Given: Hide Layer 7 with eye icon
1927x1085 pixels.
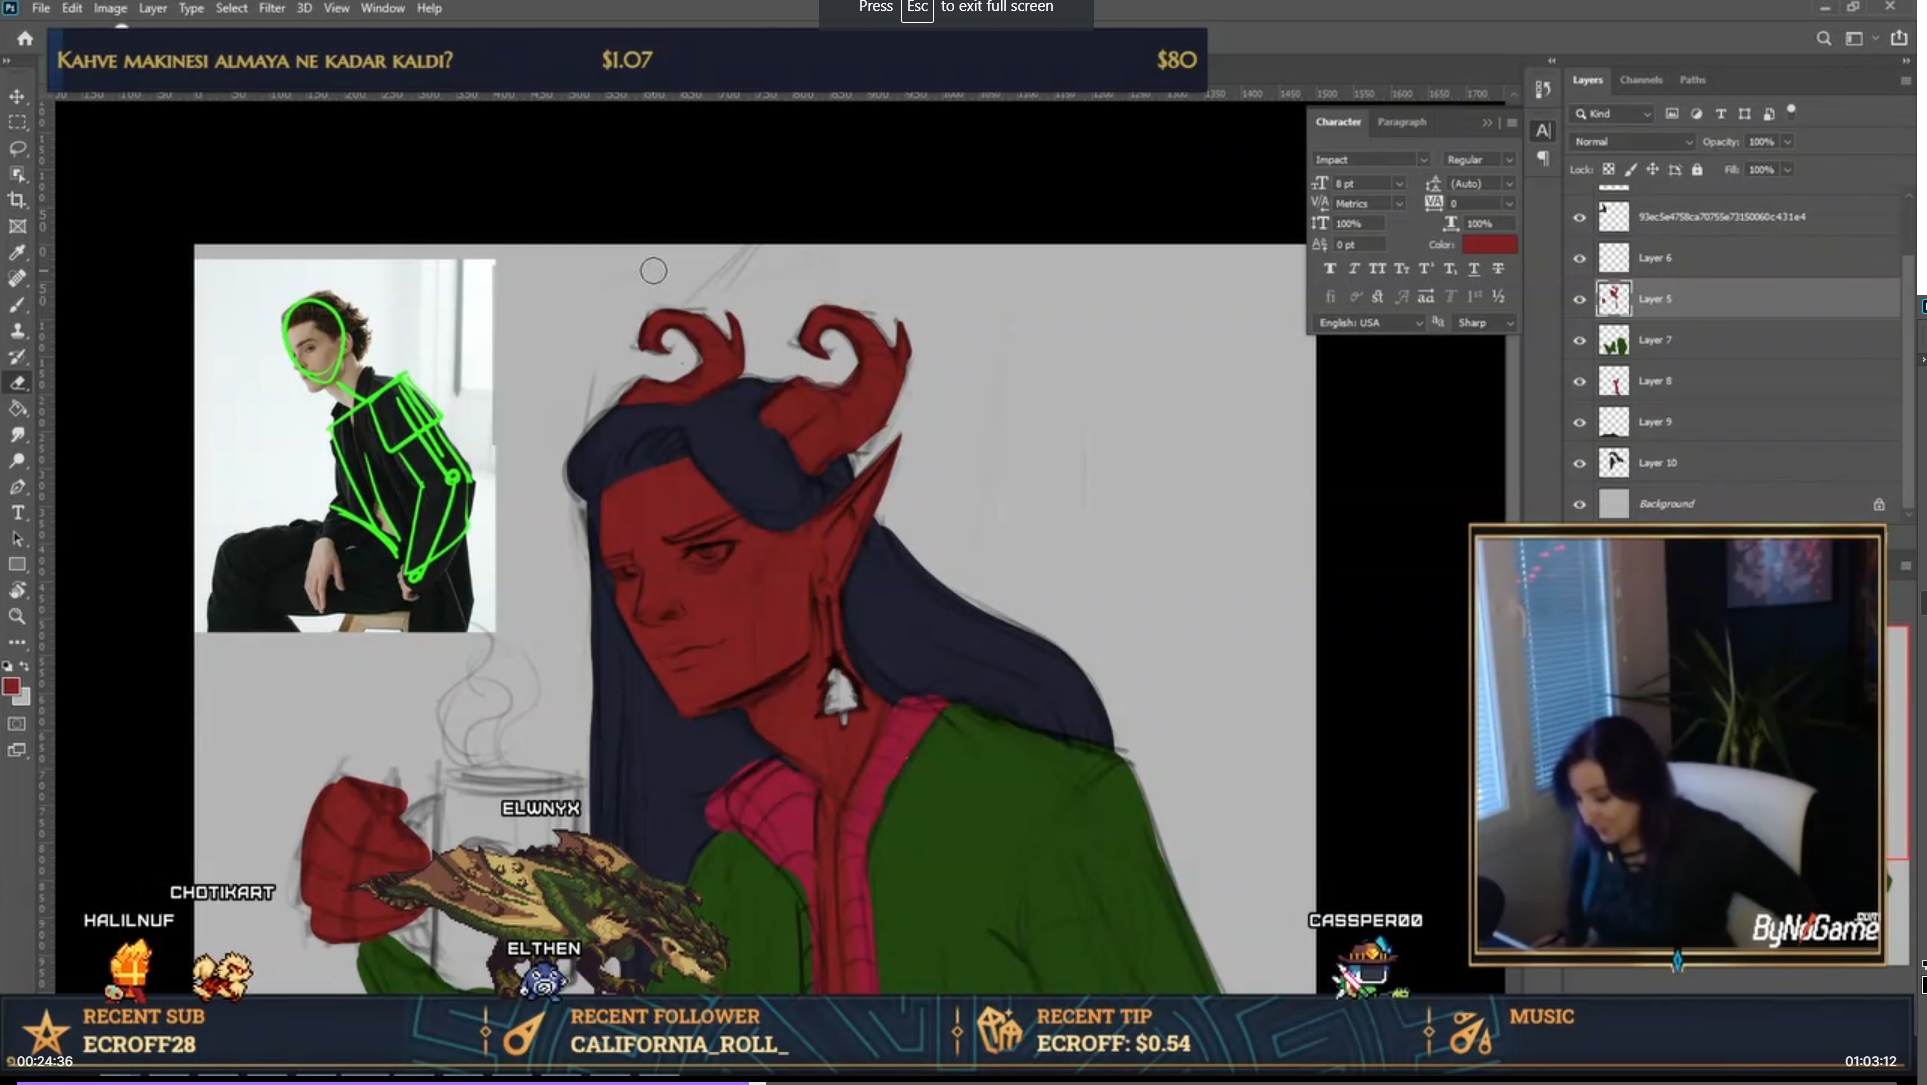Looking at the screenshot, I should pos(1580,340).
